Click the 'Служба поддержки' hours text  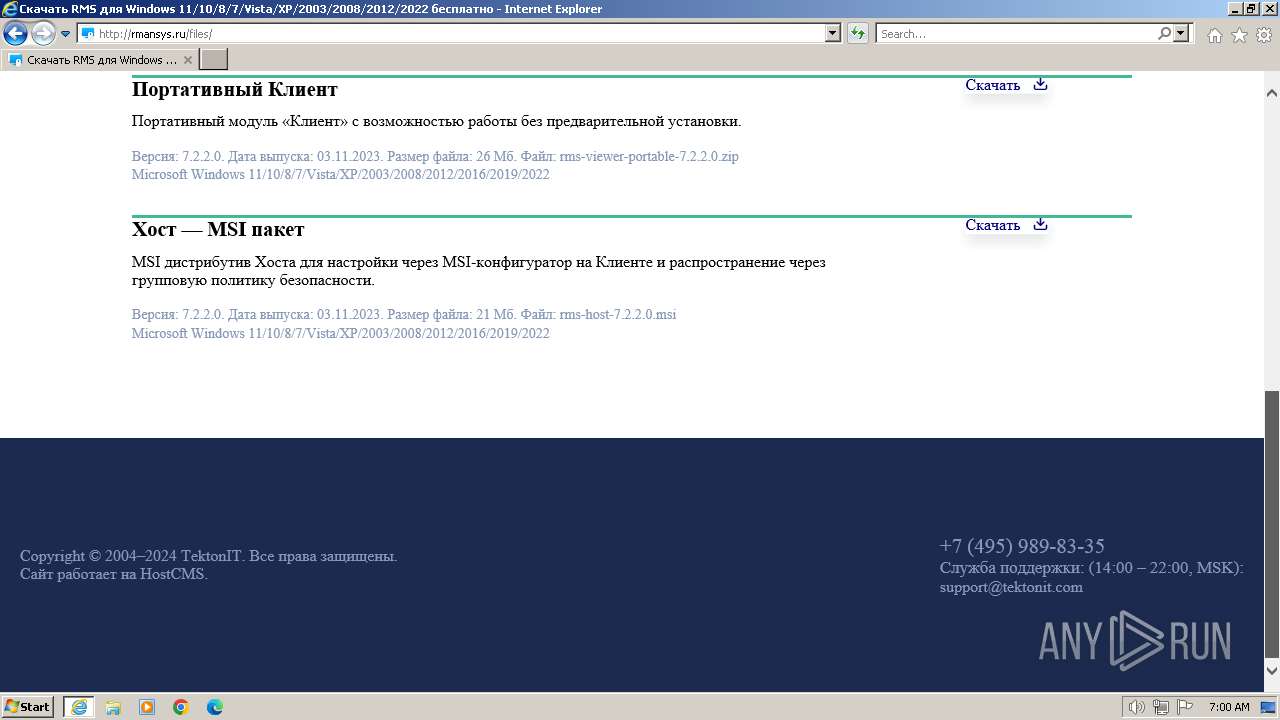click(1091, 567)
